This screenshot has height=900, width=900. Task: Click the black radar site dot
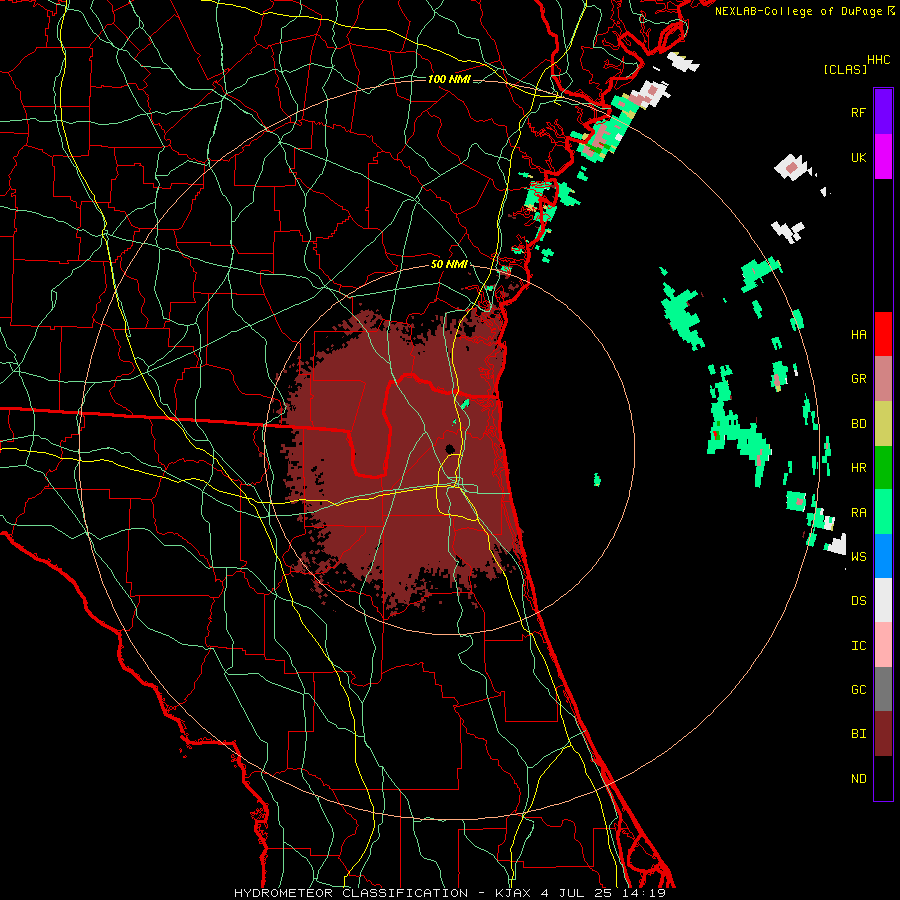tap(450, 449)
